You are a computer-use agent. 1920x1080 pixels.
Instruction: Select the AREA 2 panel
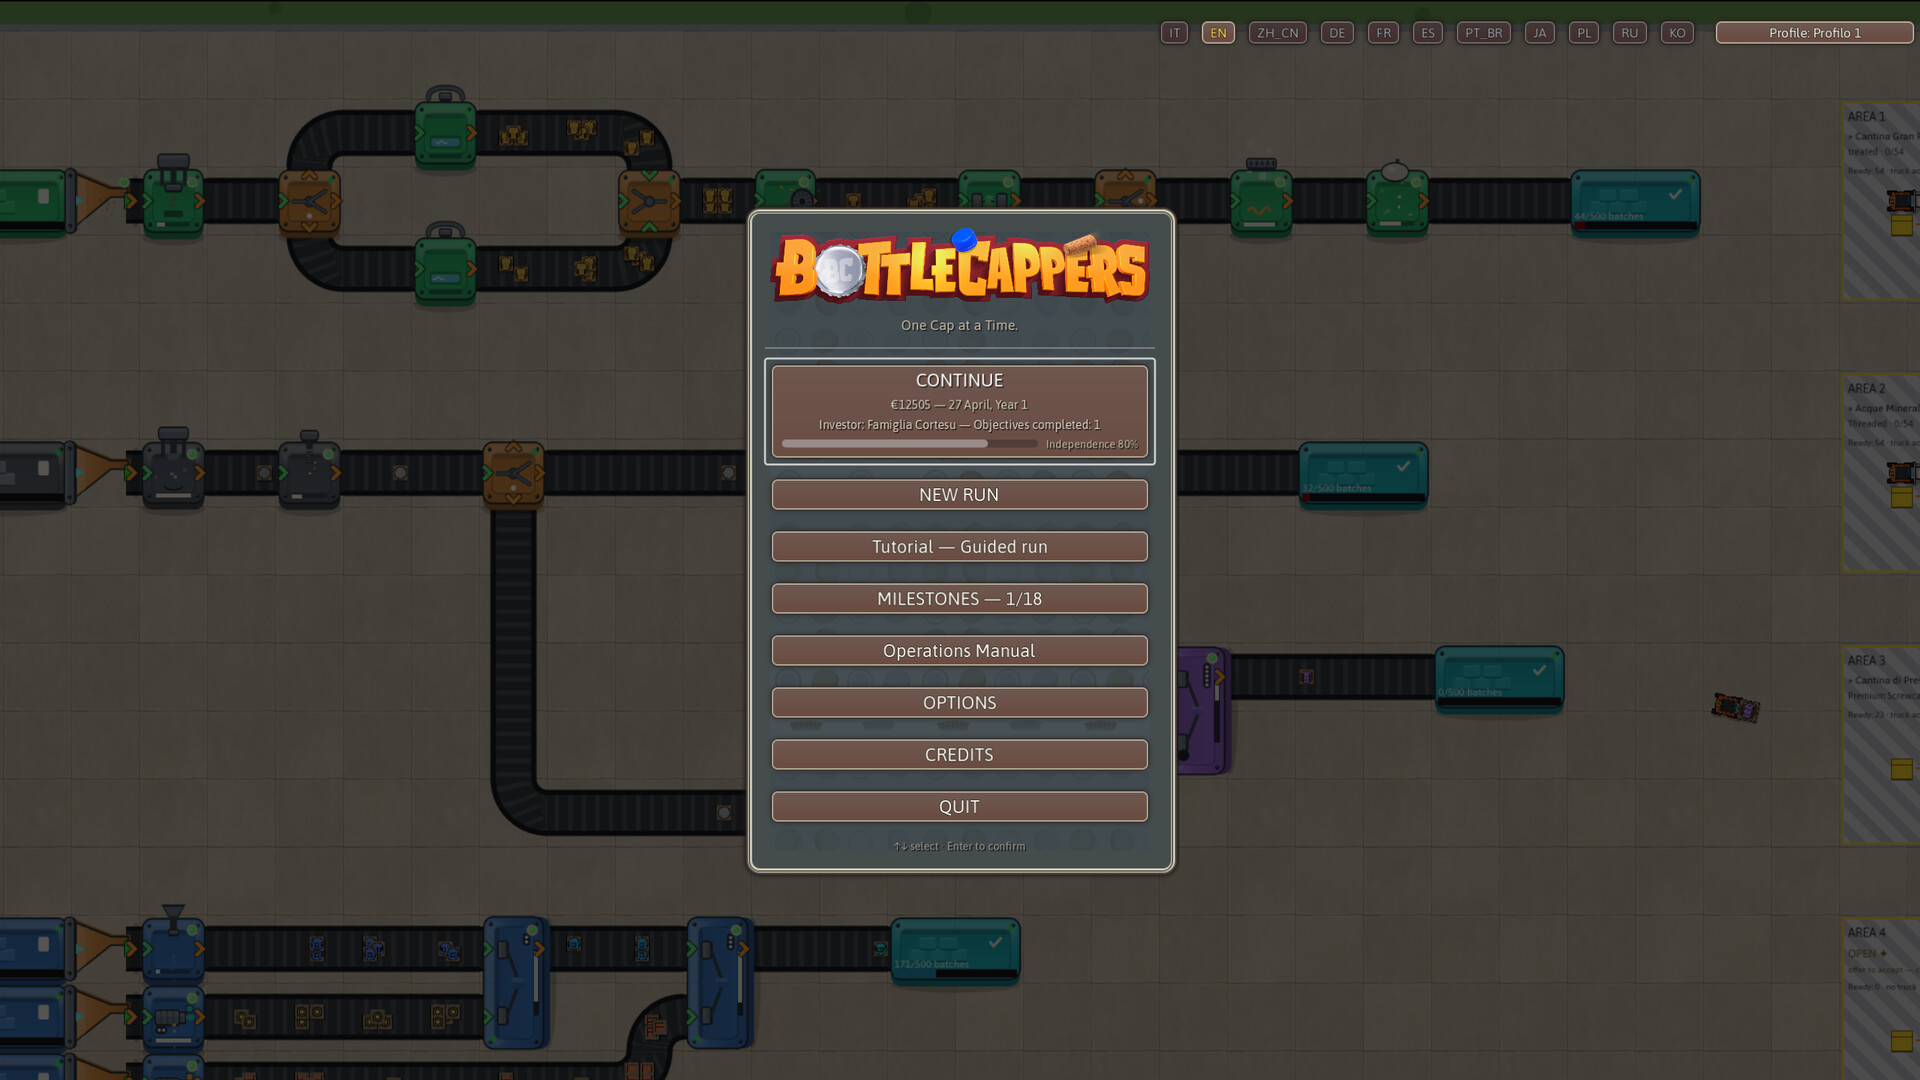1881,473
